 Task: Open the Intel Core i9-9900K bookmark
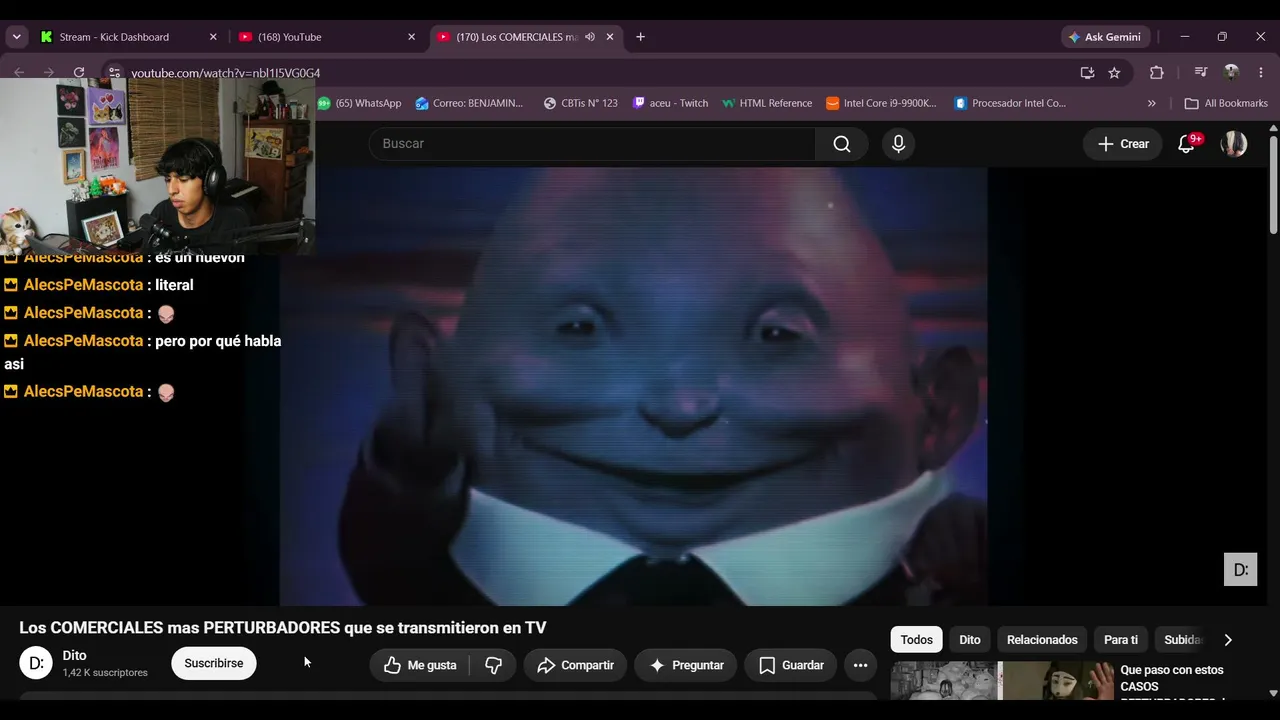pyautogui.click(x=881, y=103)
